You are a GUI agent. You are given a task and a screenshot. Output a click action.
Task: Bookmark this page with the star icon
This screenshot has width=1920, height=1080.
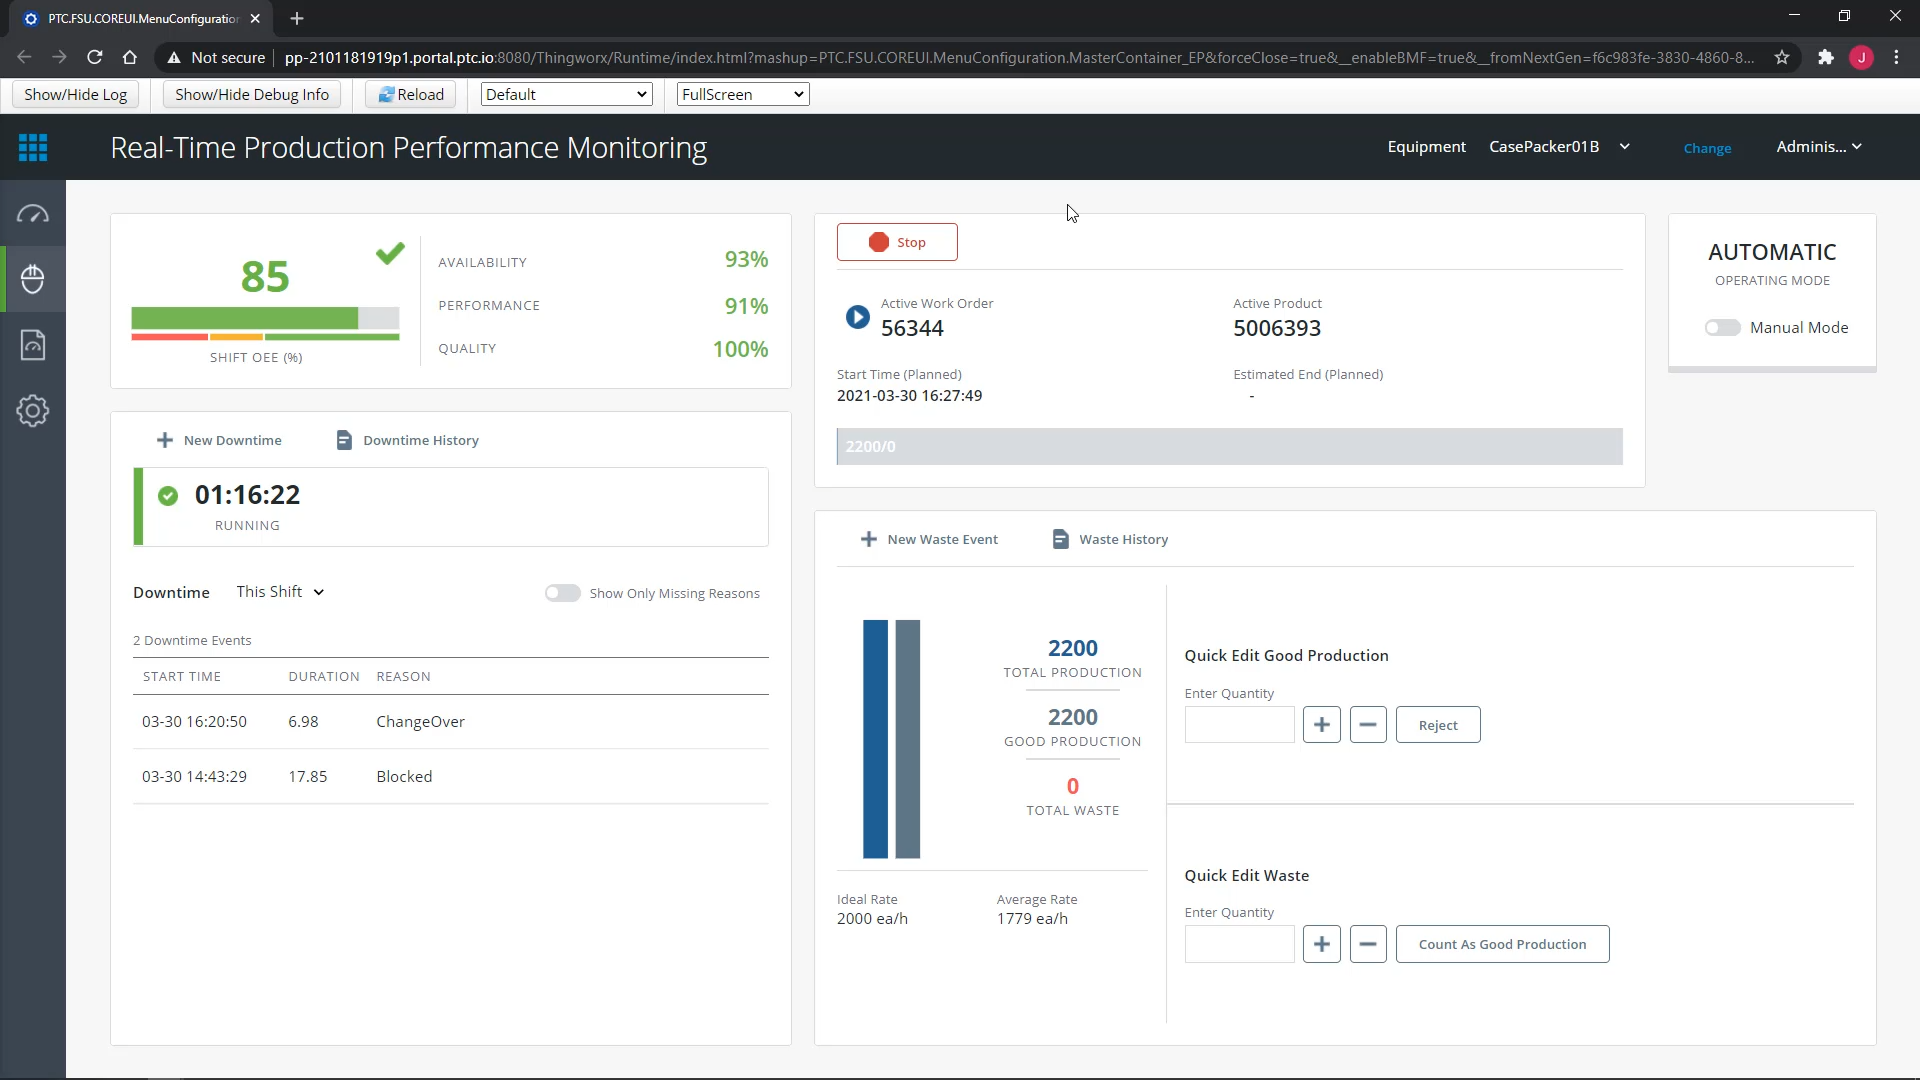(x=1782, y=58)
